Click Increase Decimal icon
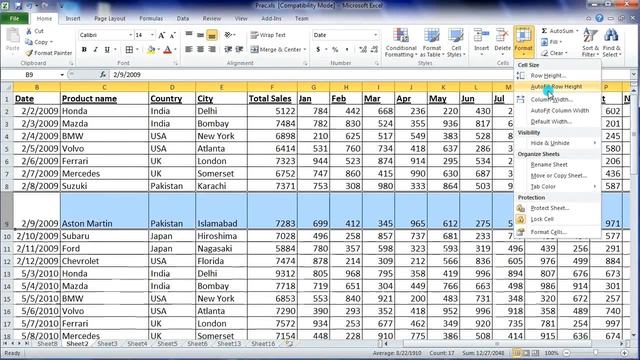 click(362, 49)
